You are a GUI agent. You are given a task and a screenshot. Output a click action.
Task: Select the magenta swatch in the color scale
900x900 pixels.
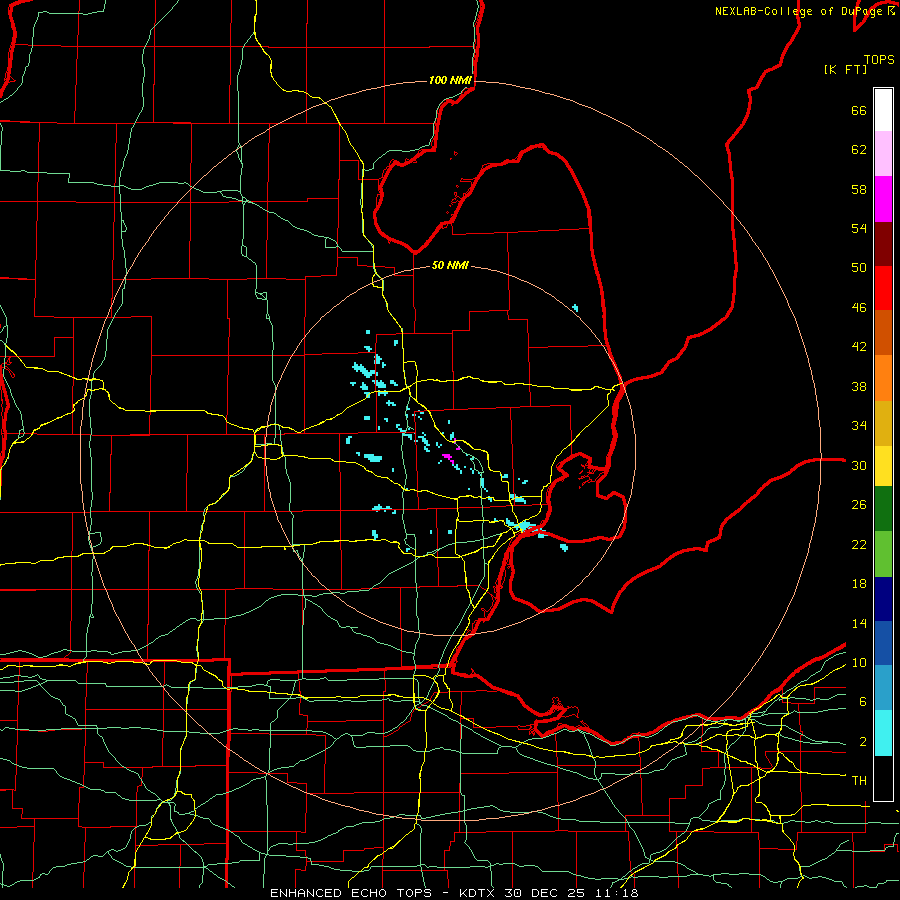click(883, 199)
